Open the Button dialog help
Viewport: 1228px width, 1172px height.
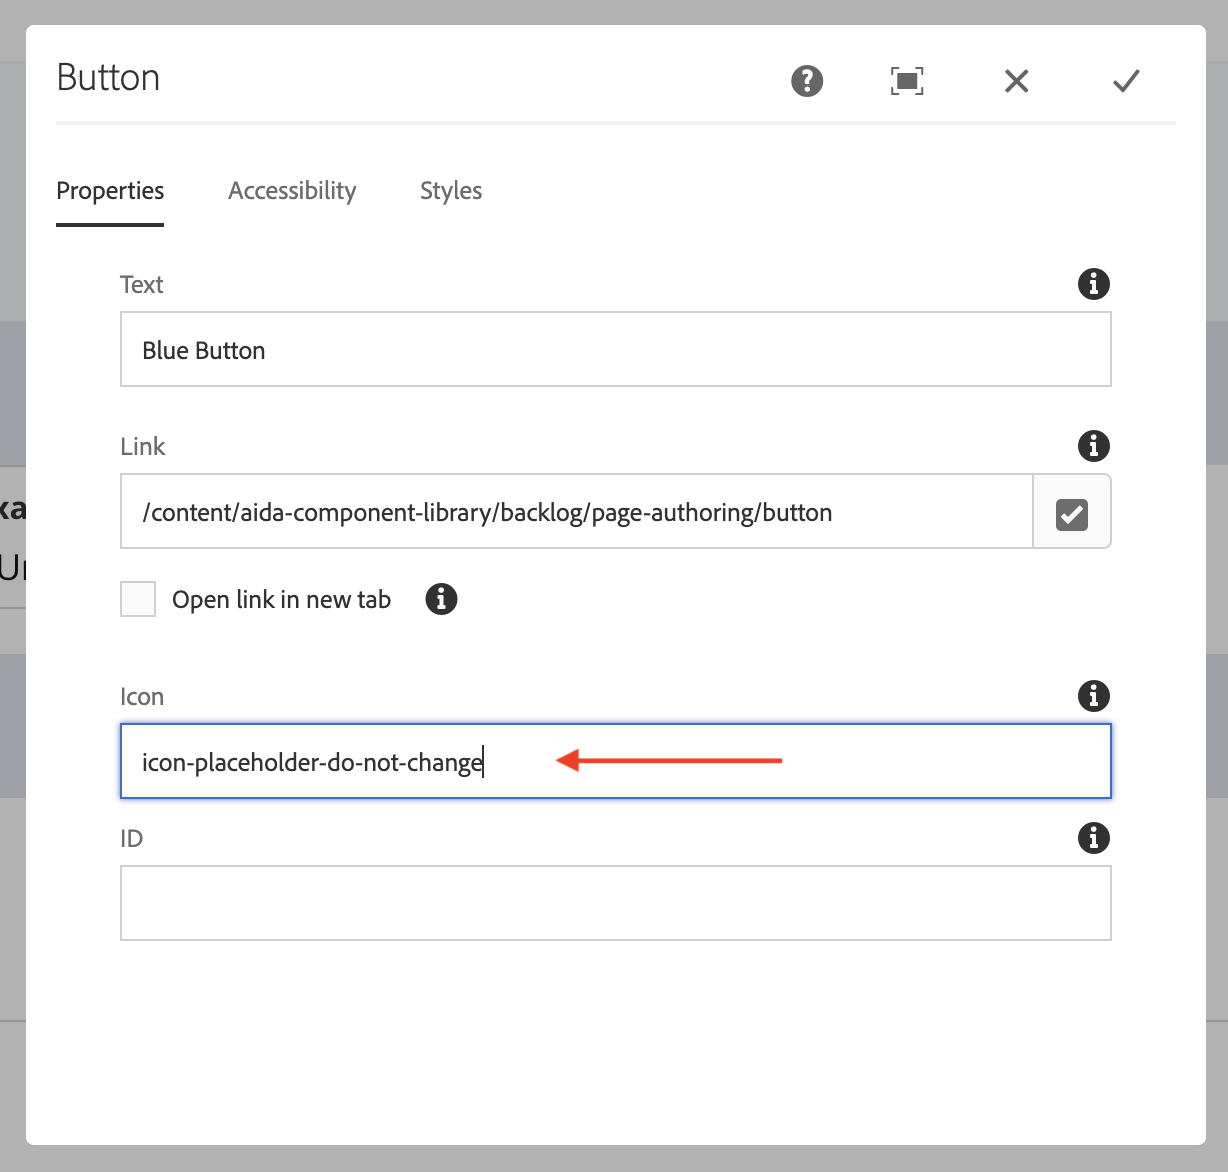click(x=807, y=81)
